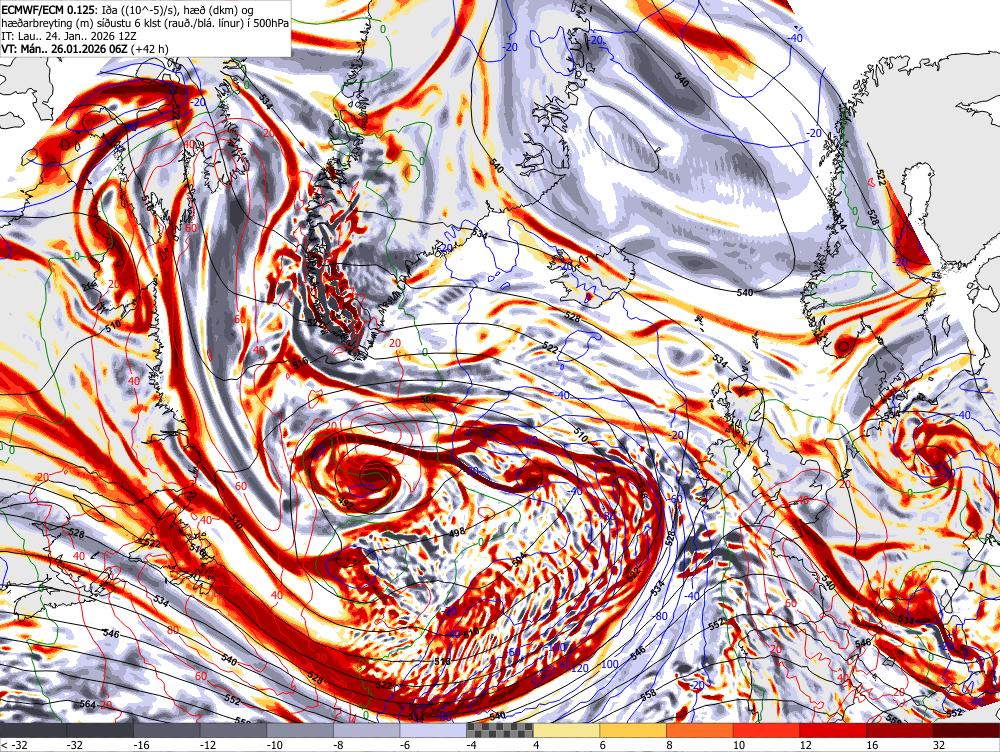Click the red-orange swatch between 10 and 12

click(767, 730)
